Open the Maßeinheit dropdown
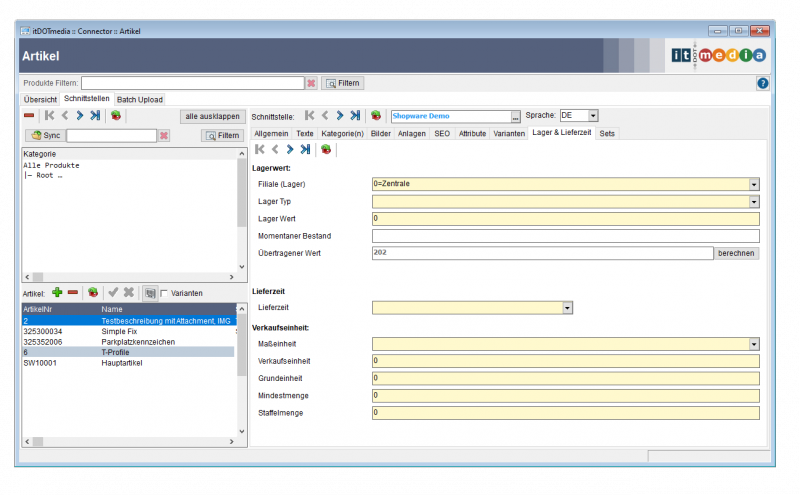800x495 pixels. [753, 344]
